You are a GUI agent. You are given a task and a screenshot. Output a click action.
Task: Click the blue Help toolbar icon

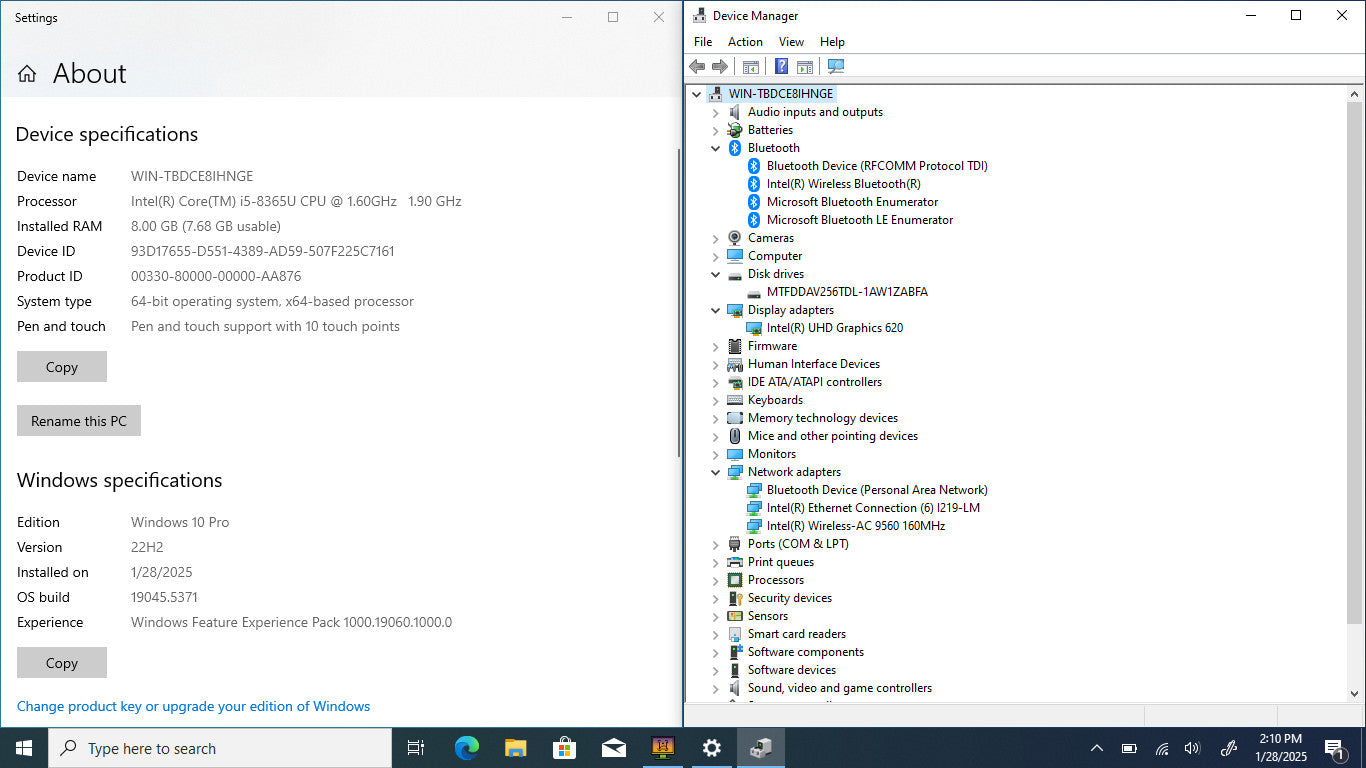click(781, 67)
